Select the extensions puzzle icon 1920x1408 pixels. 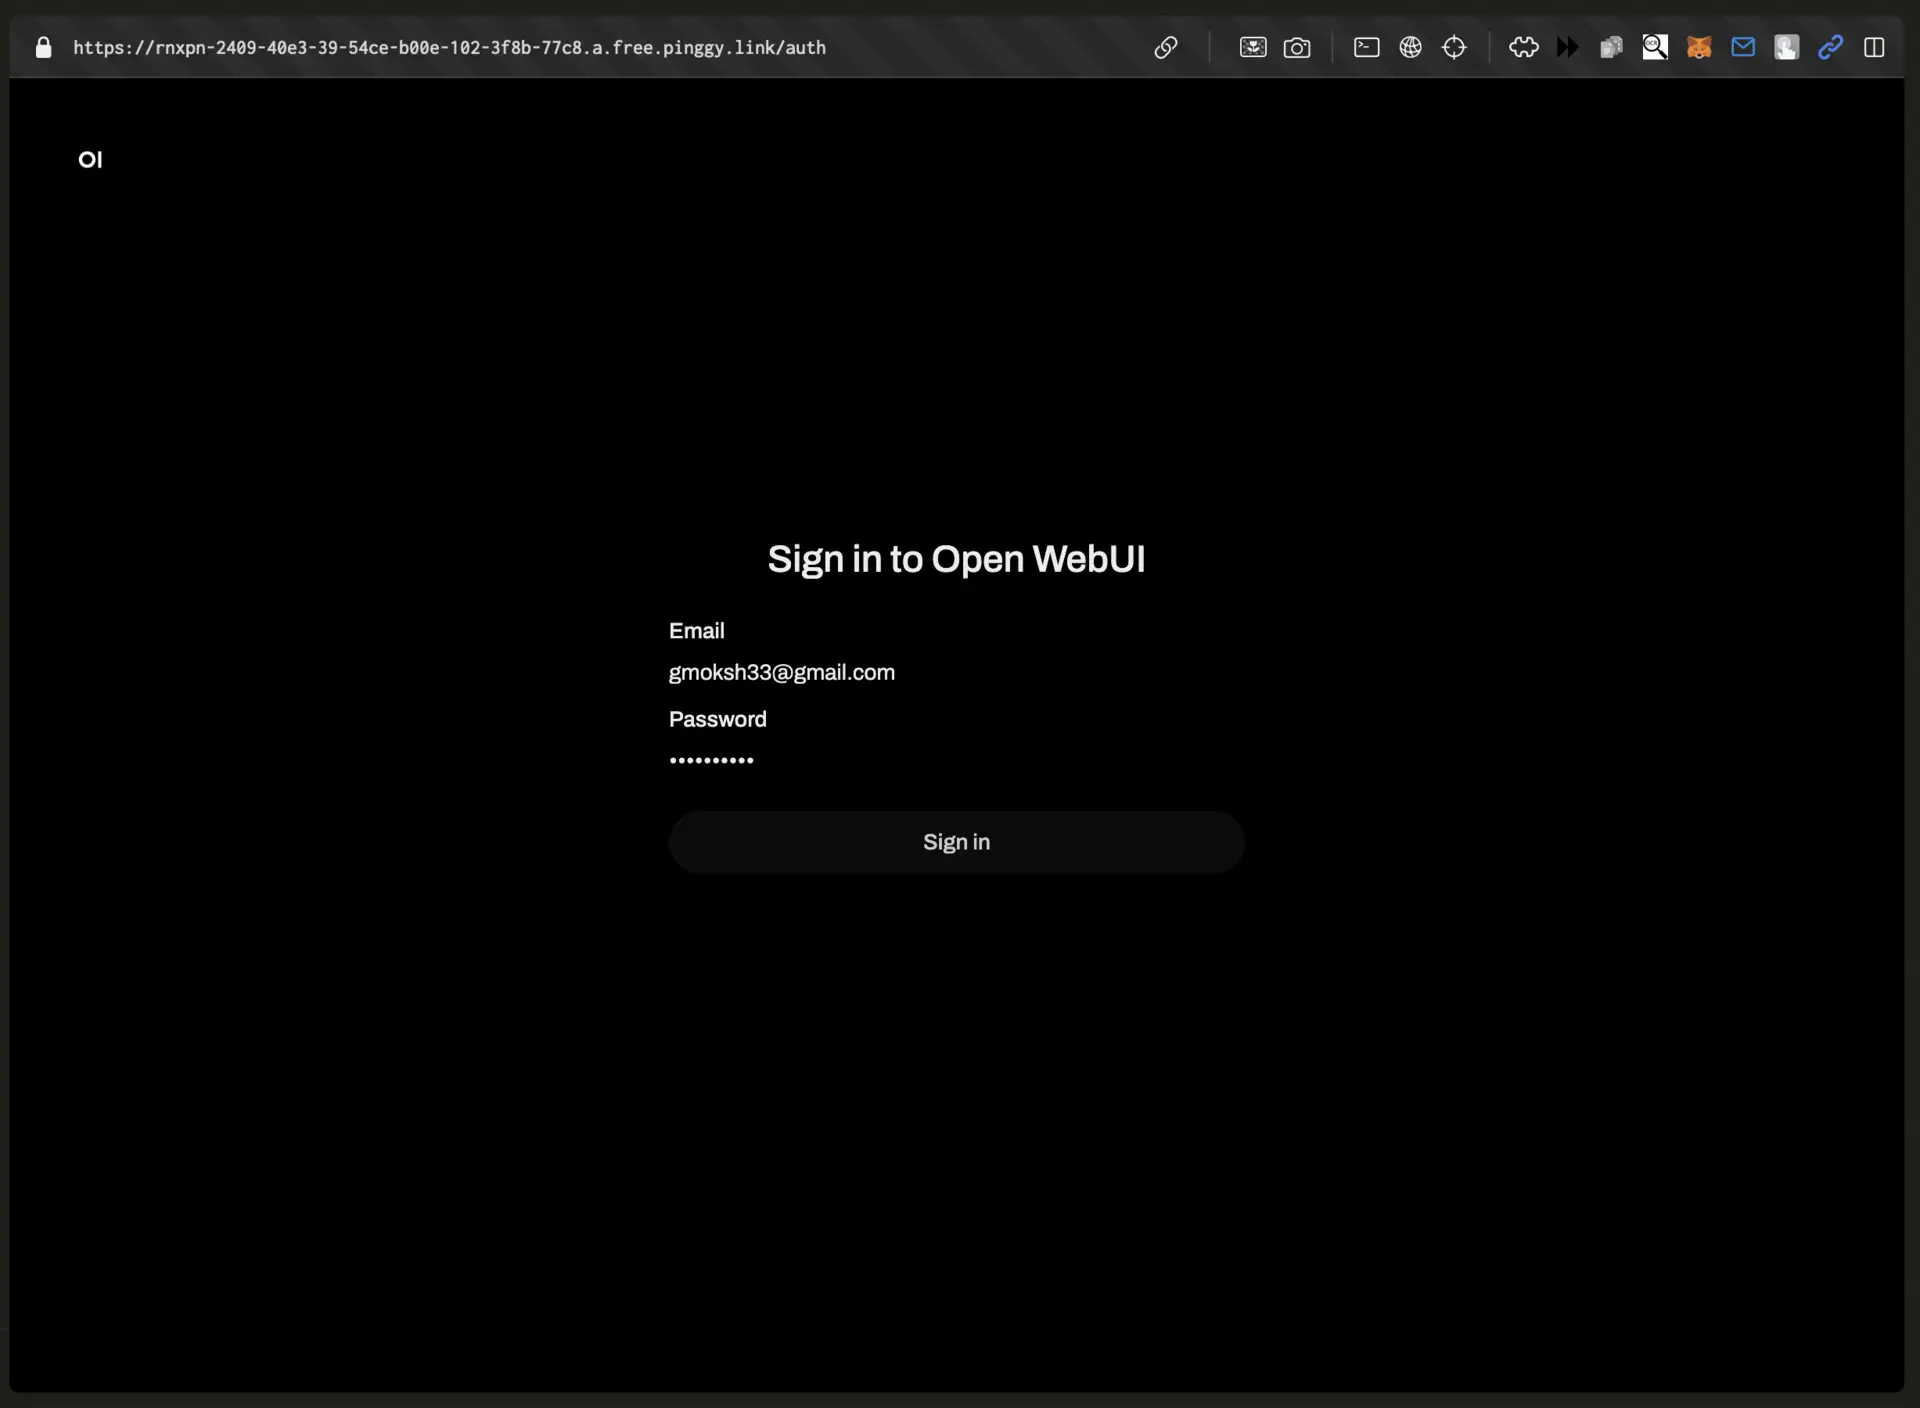pyautogui.click(x=1523, y=46)
